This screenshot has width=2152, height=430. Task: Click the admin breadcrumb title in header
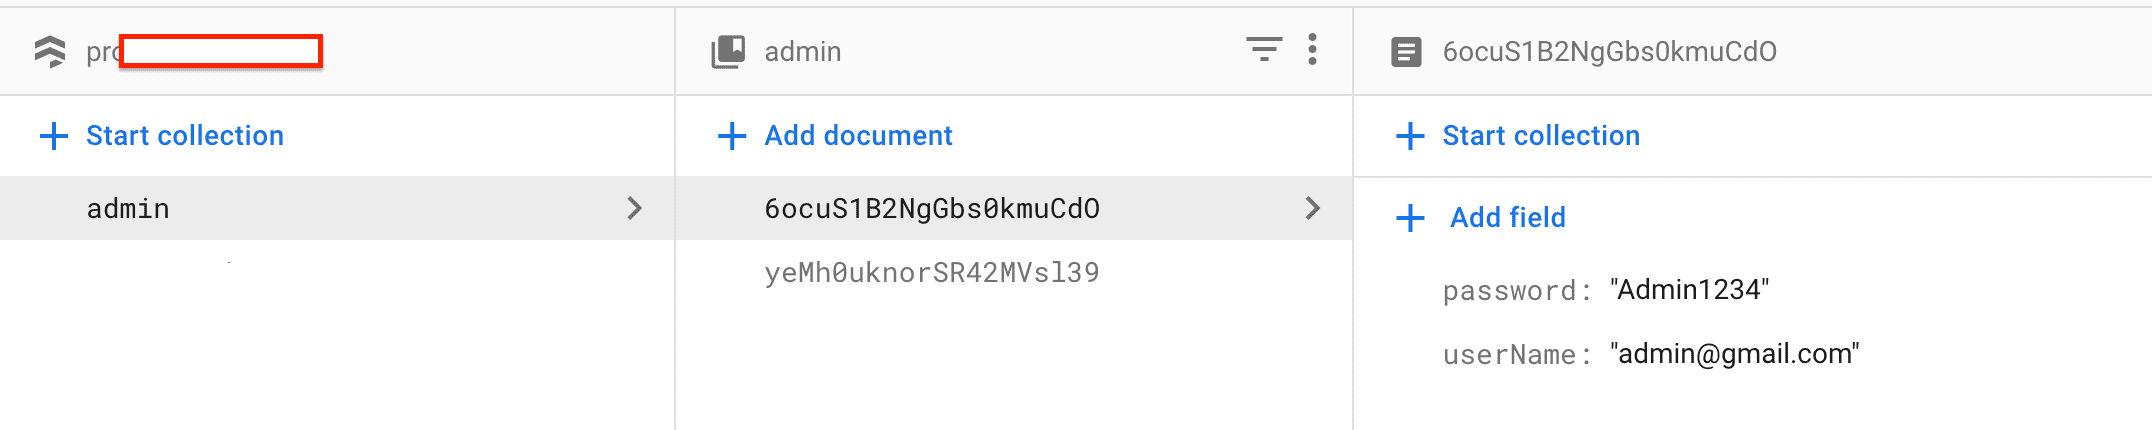tap(802, 51)
